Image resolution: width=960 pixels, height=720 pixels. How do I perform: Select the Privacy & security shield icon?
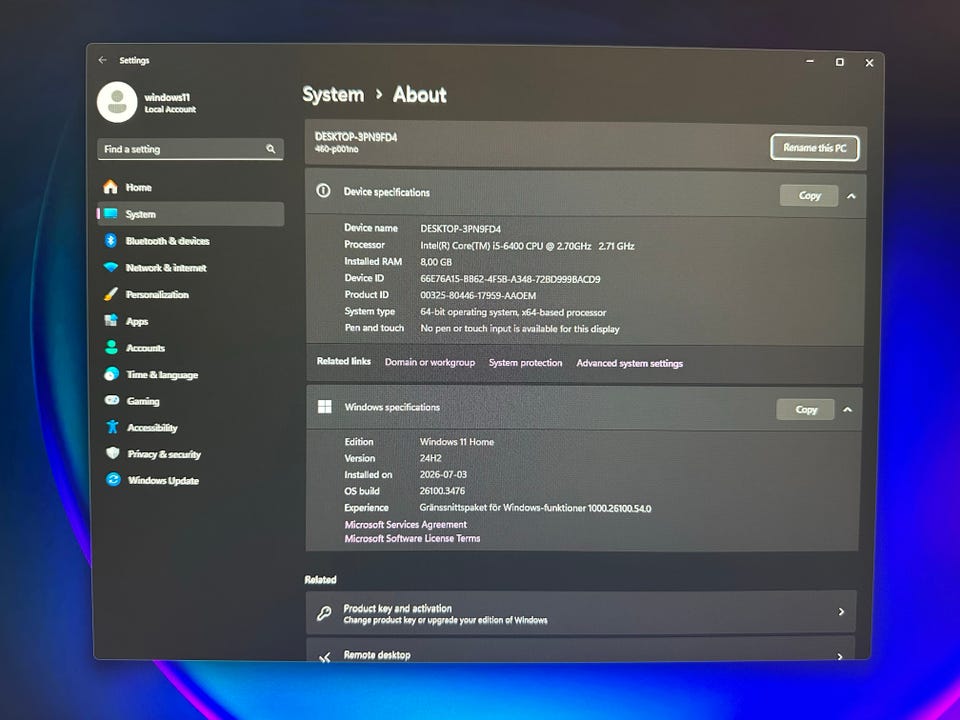[x=112, y=453]
